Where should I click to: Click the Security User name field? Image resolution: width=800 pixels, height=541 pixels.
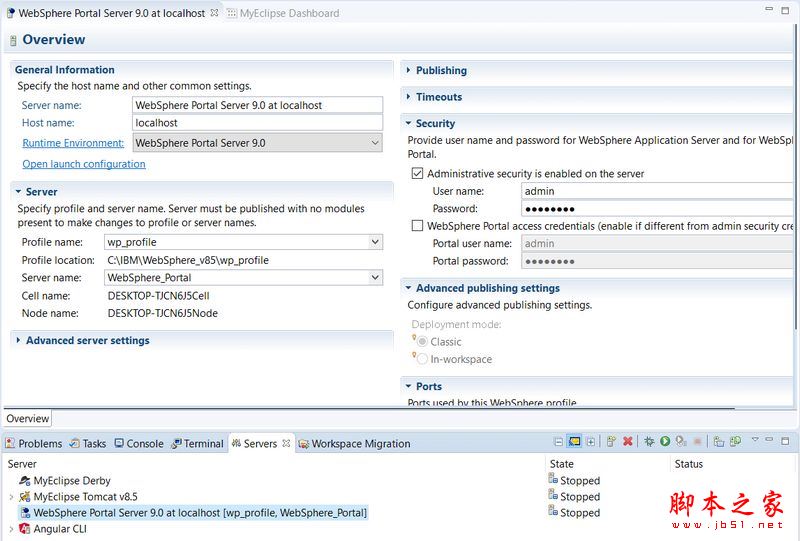[x=657, y=191]
